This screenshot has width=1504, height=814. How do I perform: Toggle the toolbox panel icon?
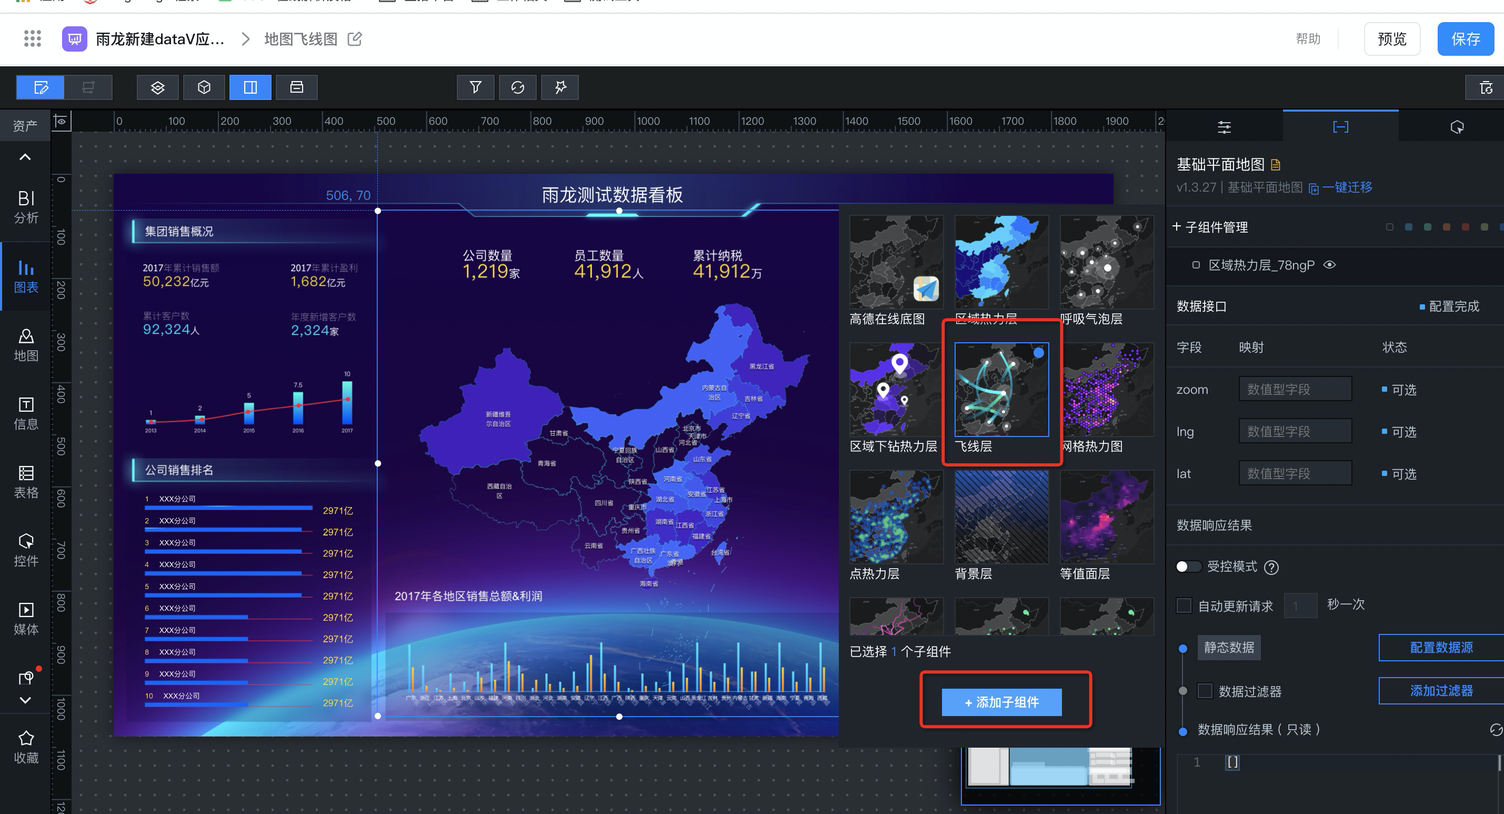point(297,87)
